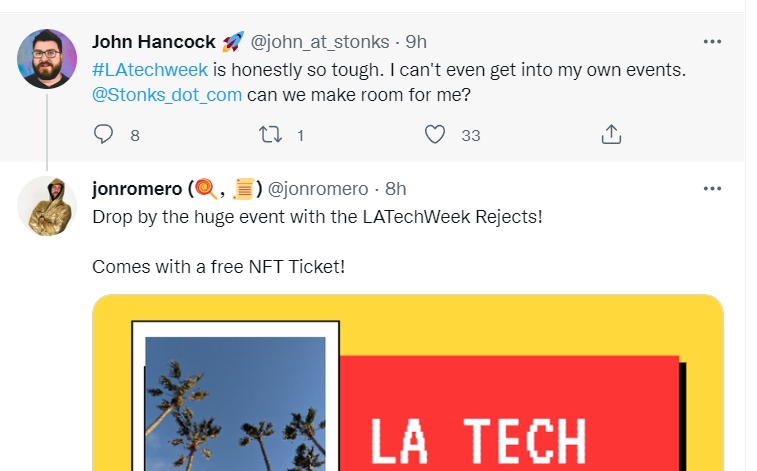This screenshot has width=757, height=471.
Task: Open the #LAtechweek hashtag
Action: [x=150, y=69]
